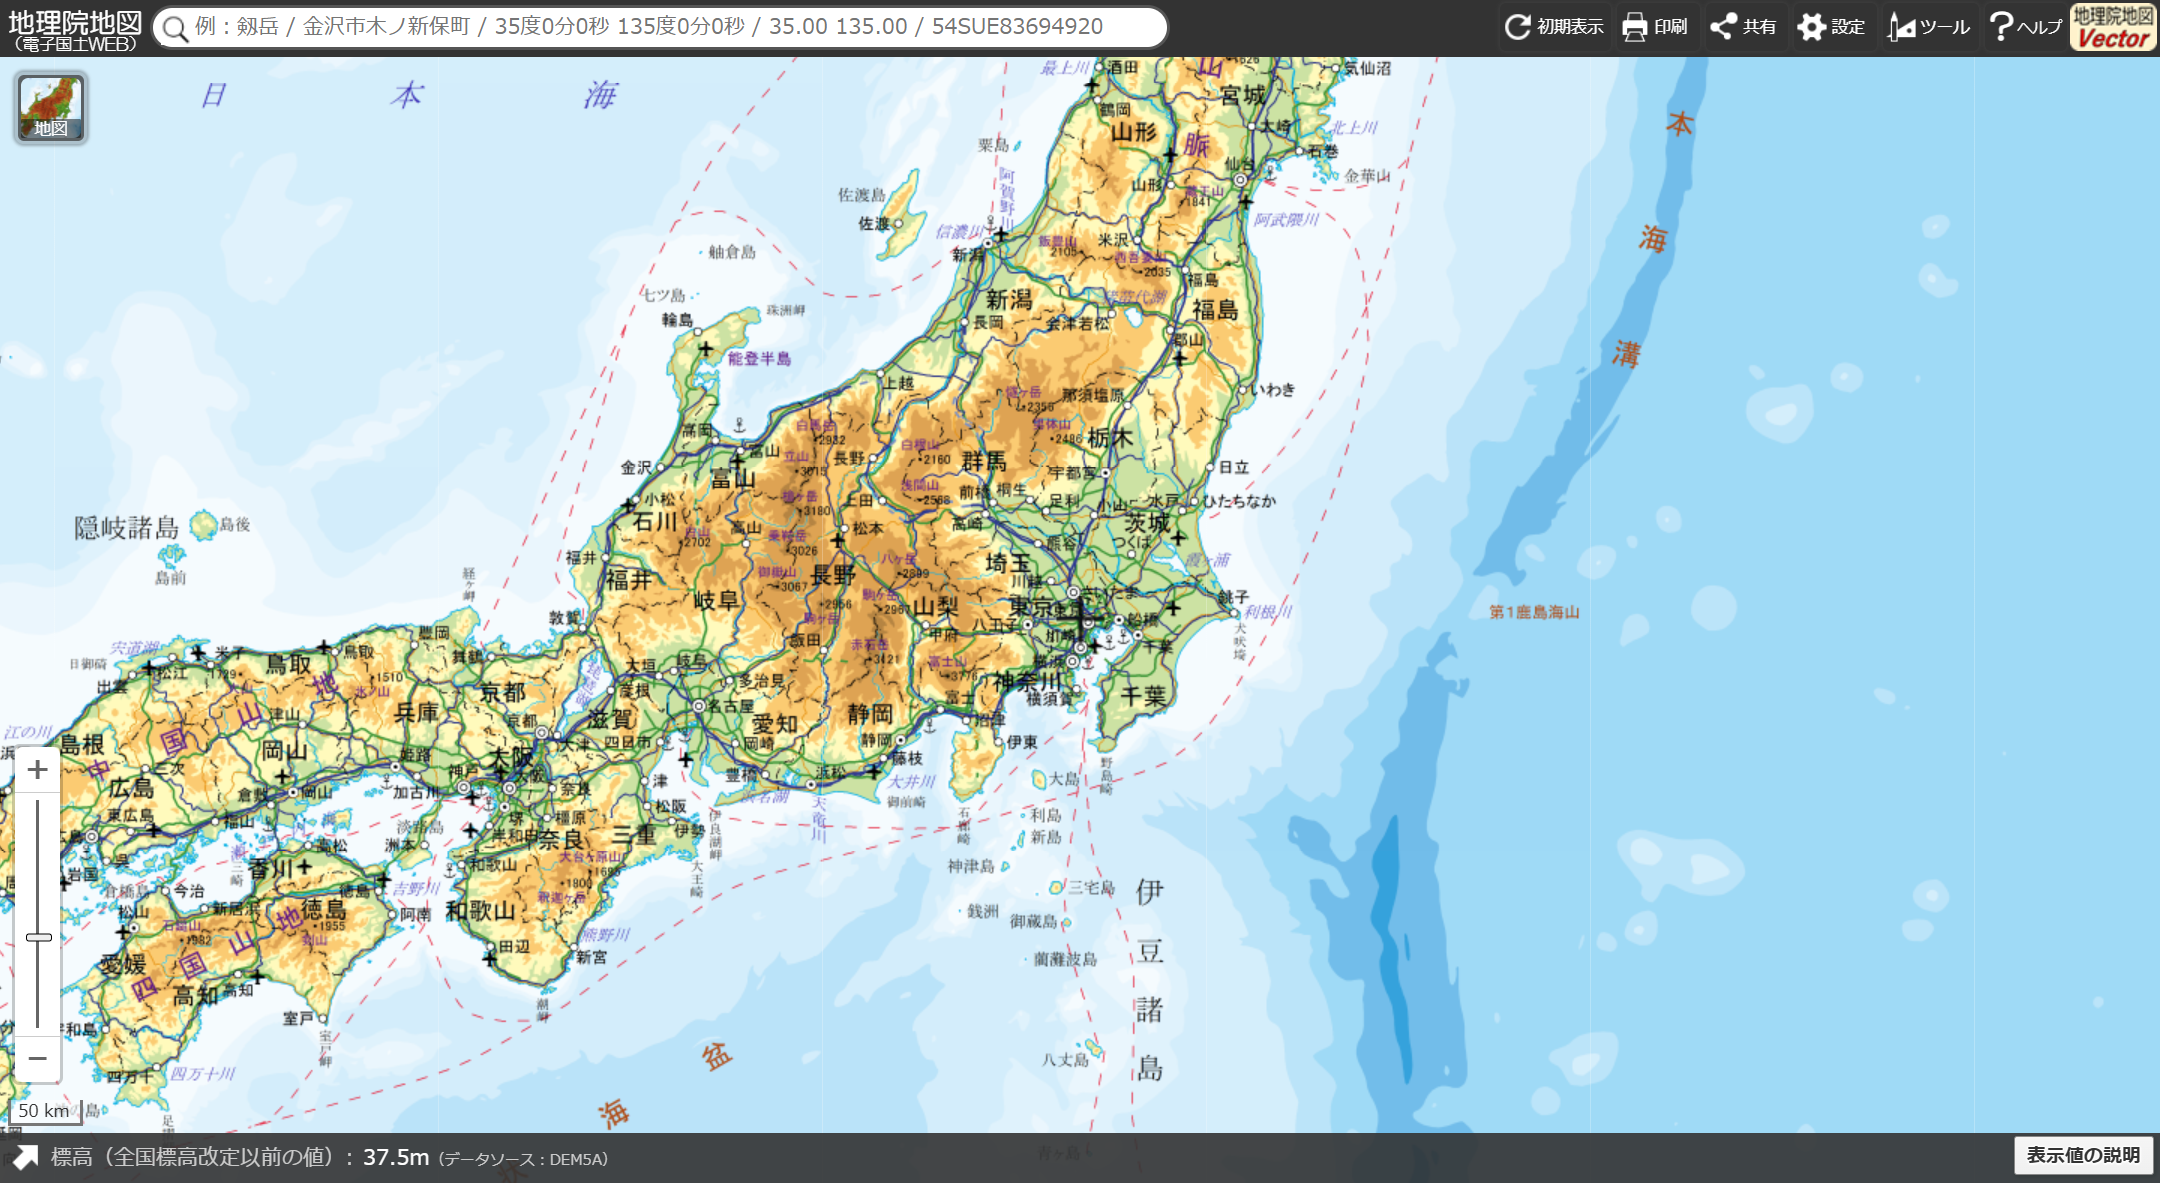Zoom in with the plus button
The width and height of the screenshot is (2160, 1183).
38,769
